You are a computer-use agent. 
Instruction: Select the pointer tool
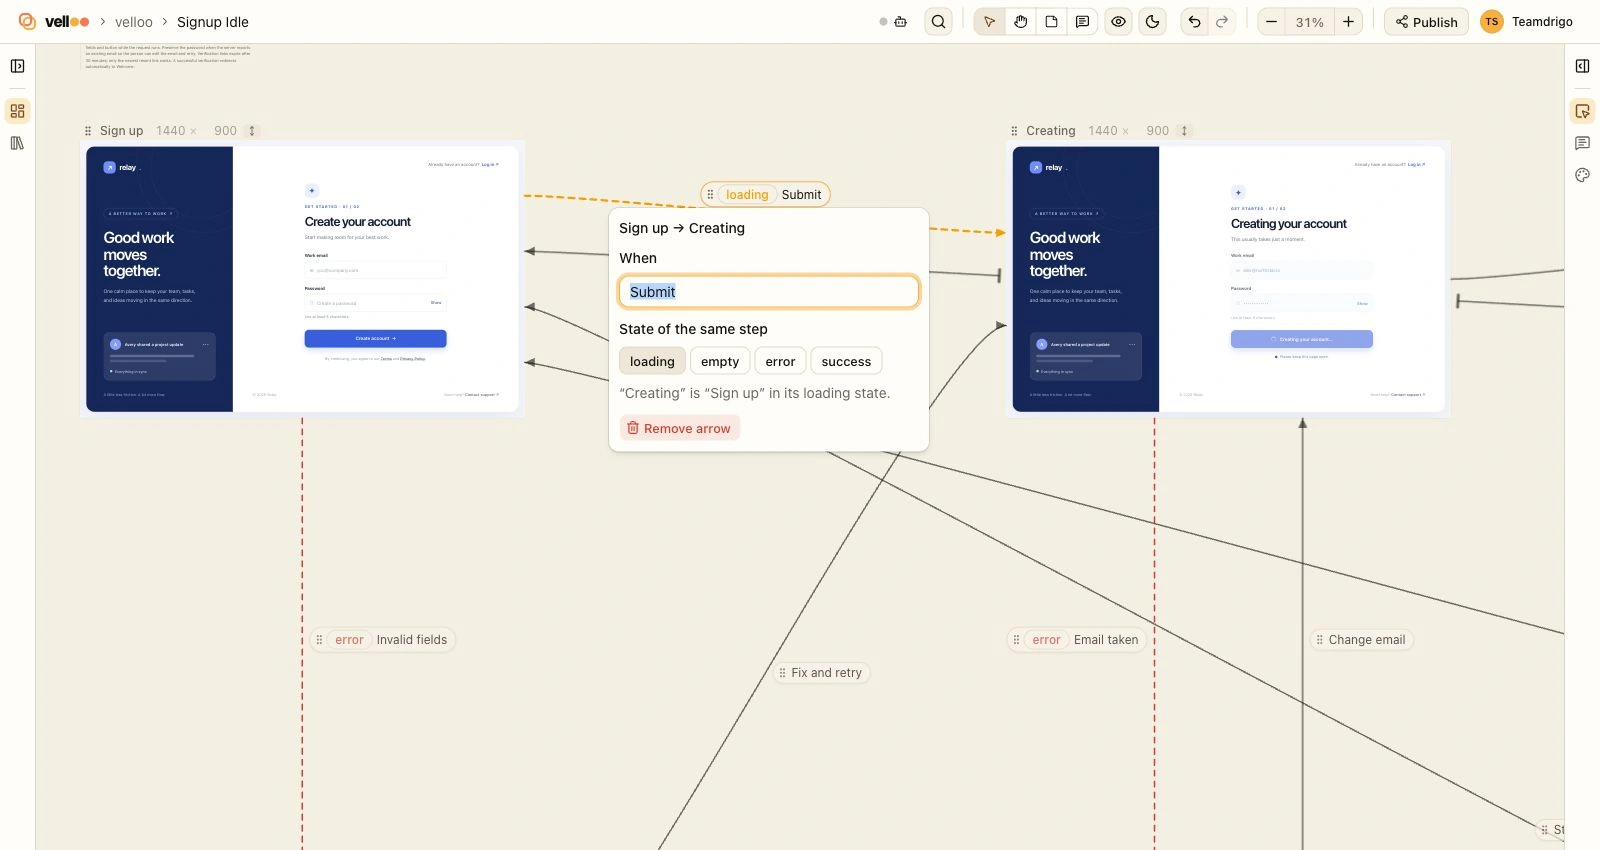(989, 21)
